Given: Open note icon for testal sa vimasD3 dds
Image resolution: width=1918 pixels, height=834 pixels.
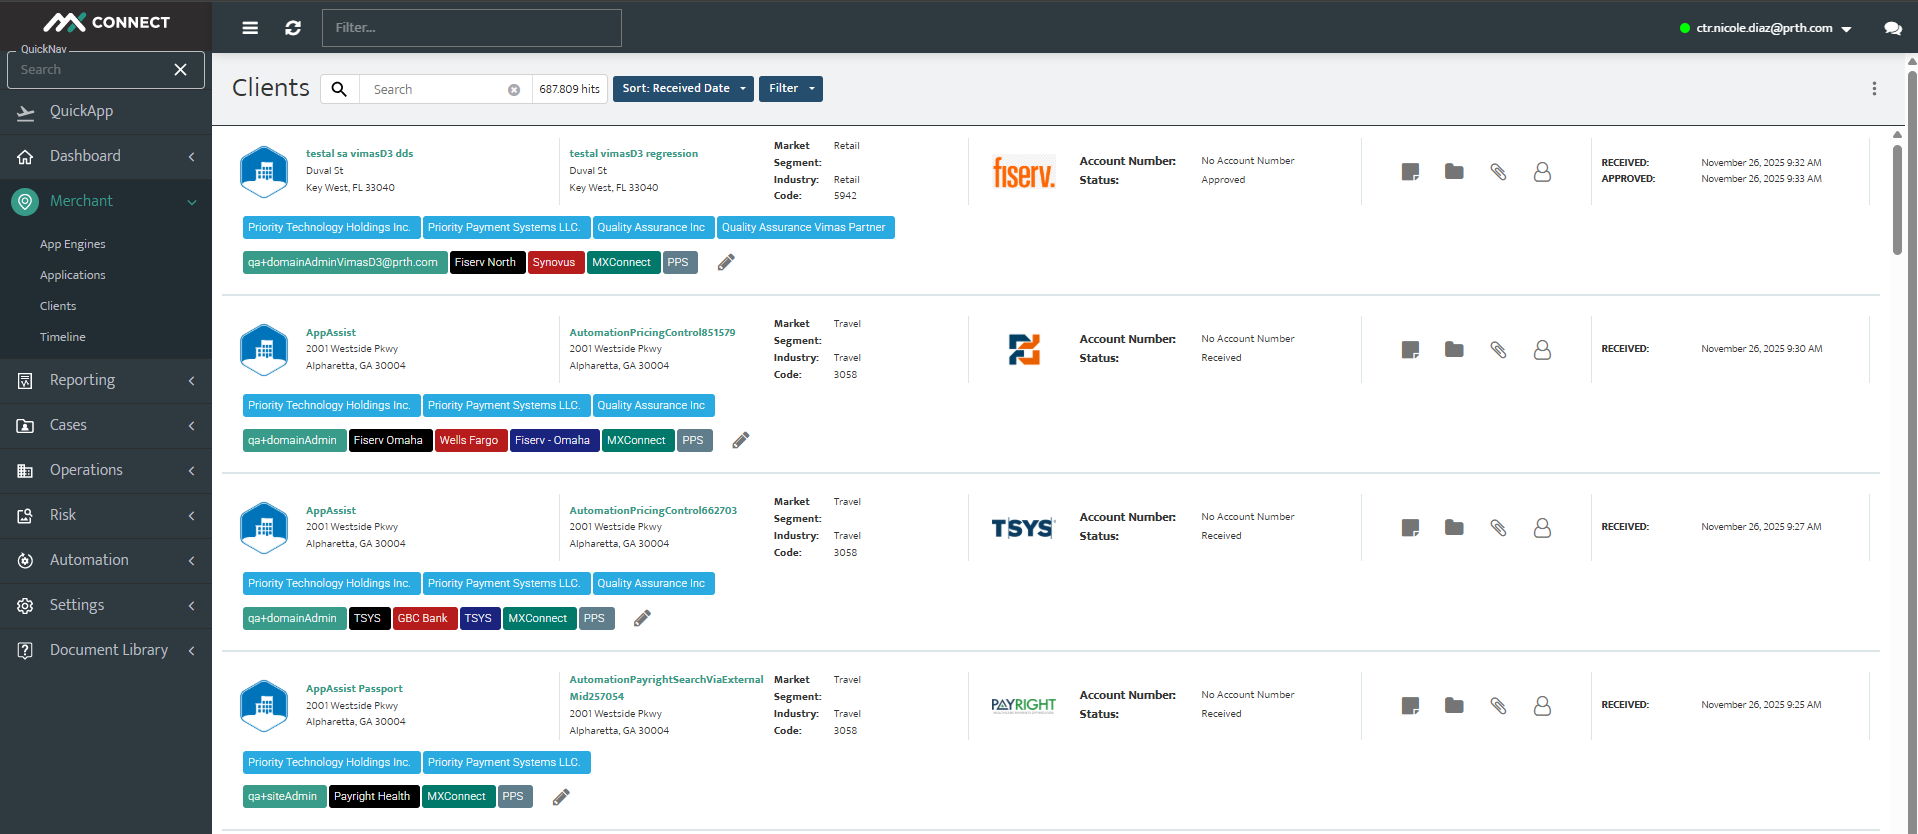Looking at the screenshot, I should (1410, 172).
